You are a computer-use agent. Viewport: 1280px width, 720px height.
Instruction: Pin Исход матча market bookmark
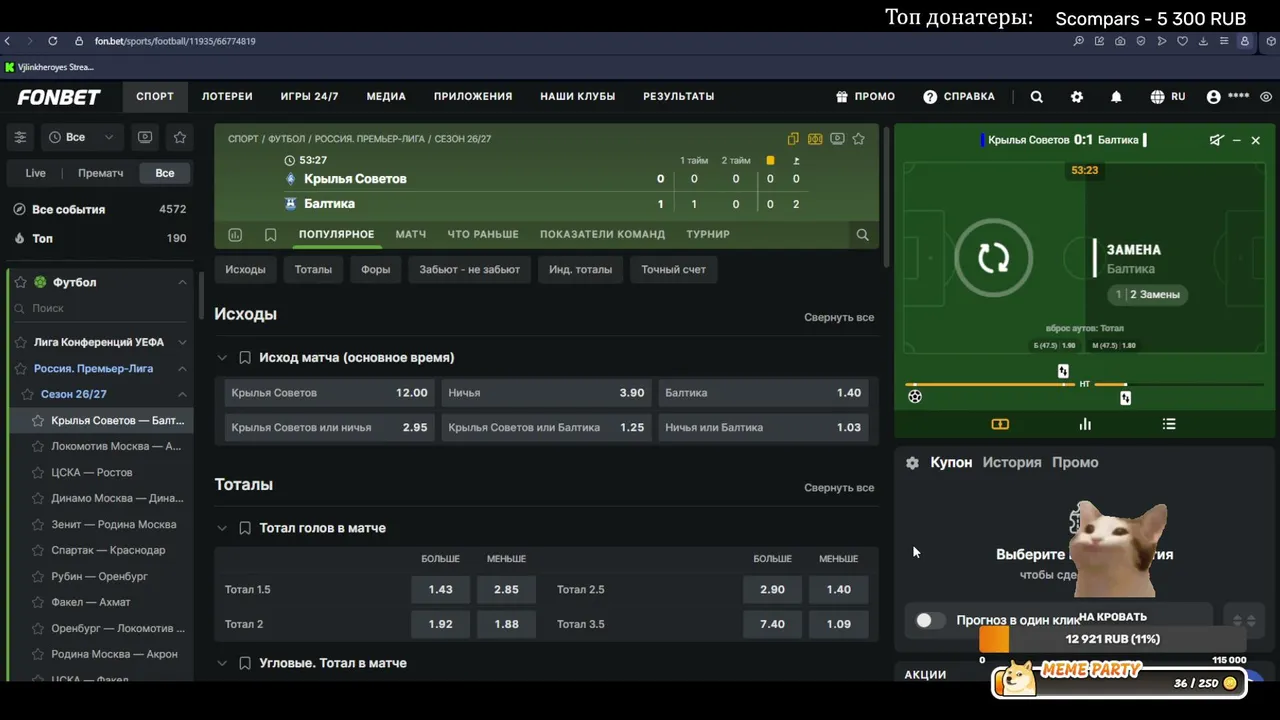click(x=245, y=357)
